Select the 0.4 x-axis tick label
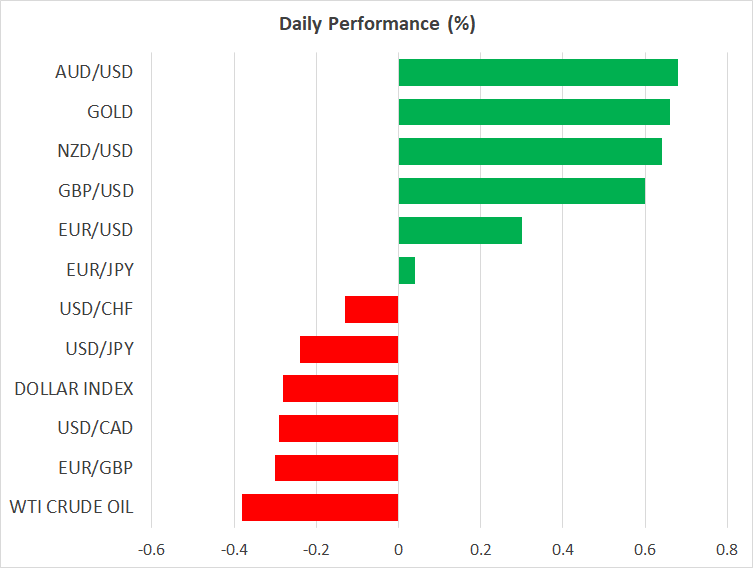 (x=562, y=549)
